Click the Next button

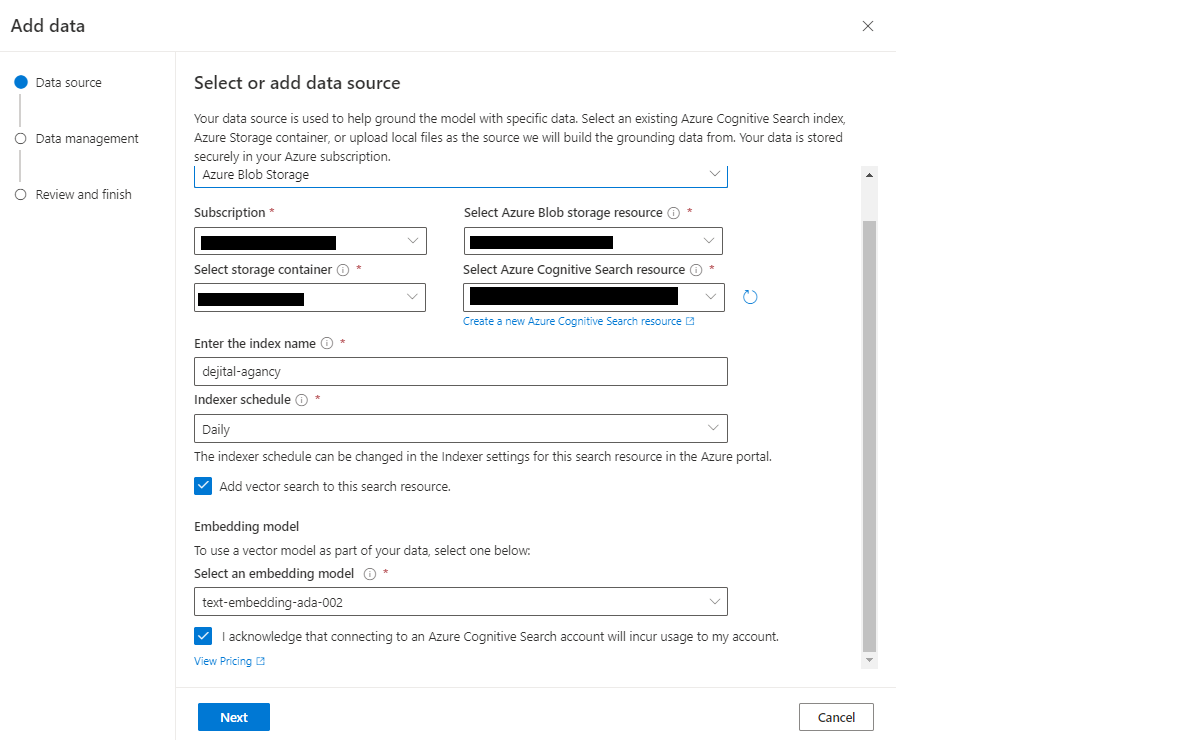(234, 717)
